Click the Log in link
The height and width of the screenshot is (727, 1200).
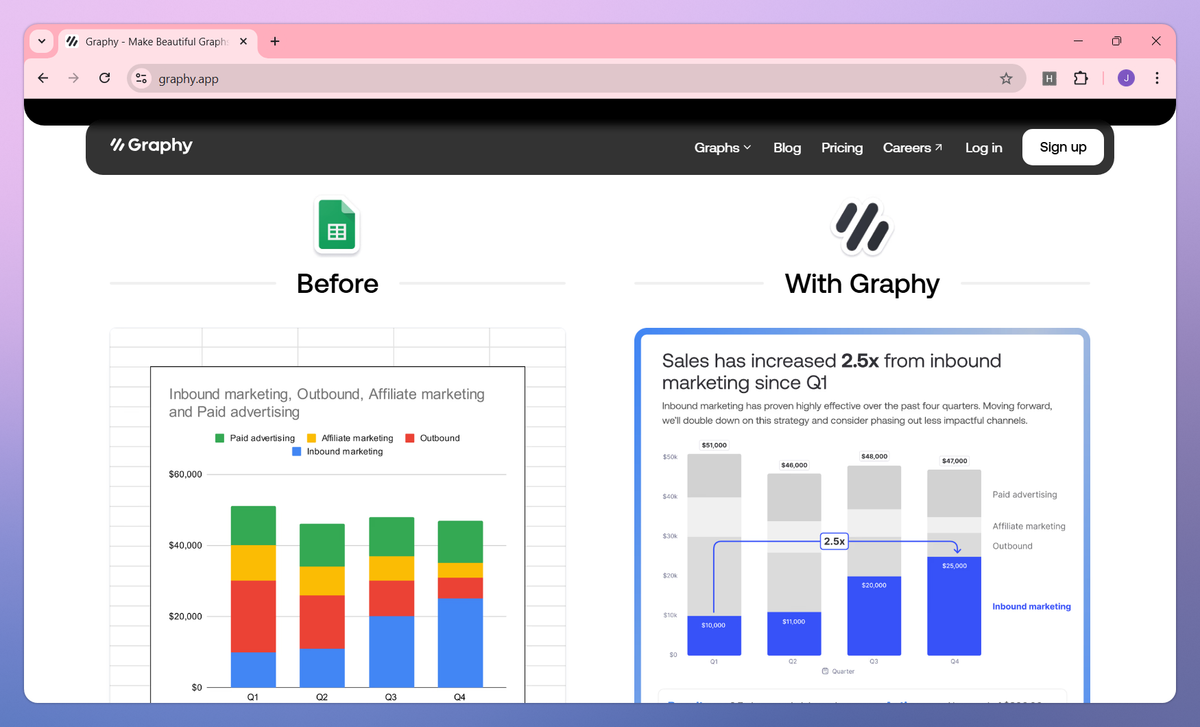(984, 147)
